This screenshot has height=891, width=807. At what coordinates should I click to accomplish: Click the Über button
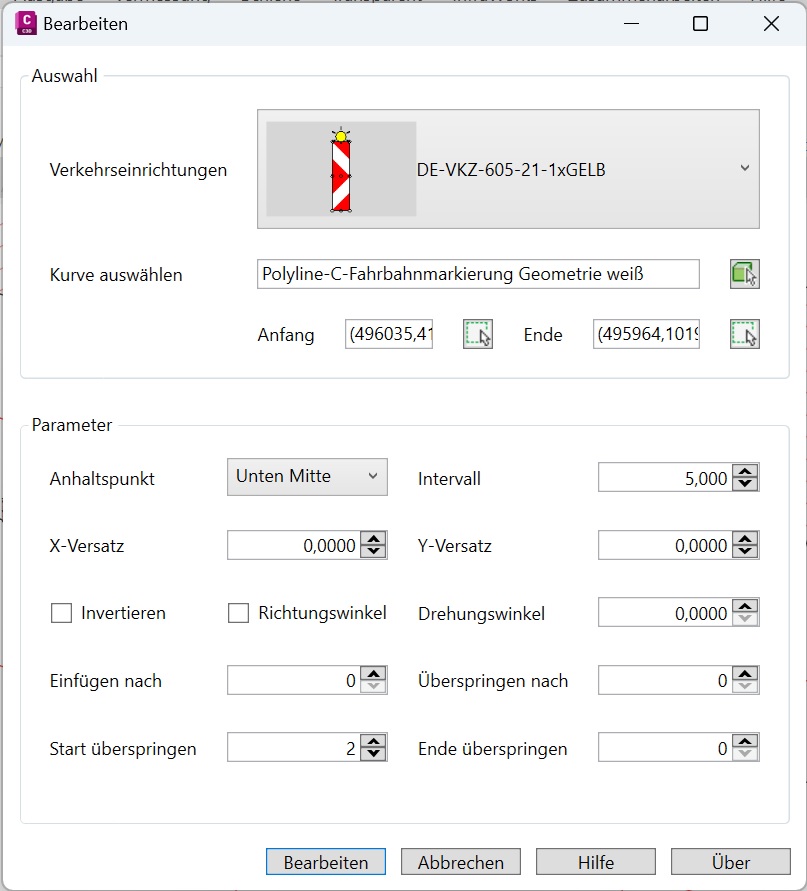click(730, 862)
